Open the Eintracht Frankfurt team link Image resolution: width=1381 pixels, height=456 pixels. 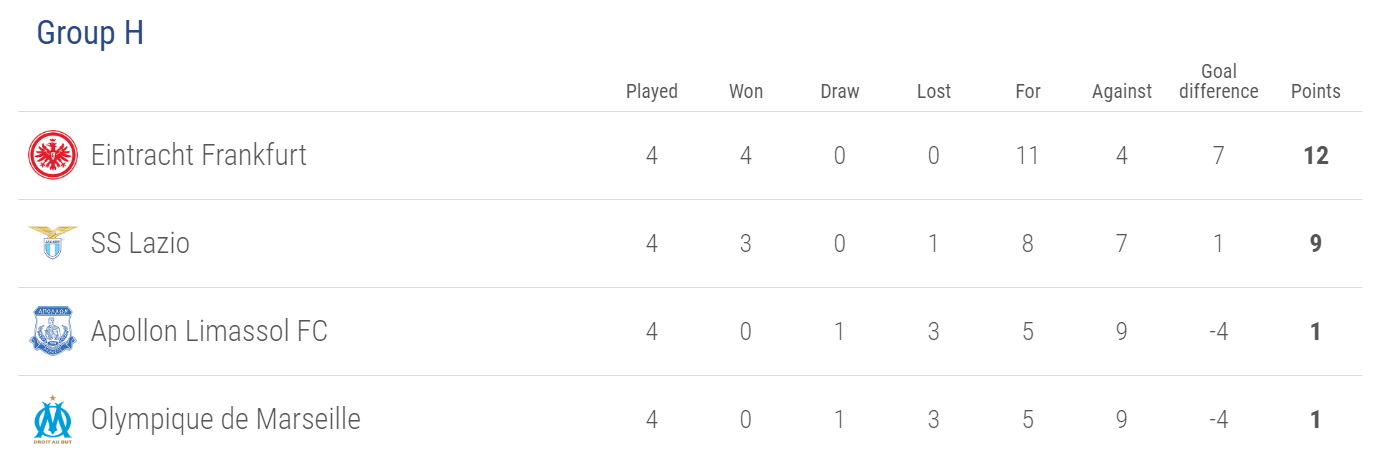pos(199,155)
